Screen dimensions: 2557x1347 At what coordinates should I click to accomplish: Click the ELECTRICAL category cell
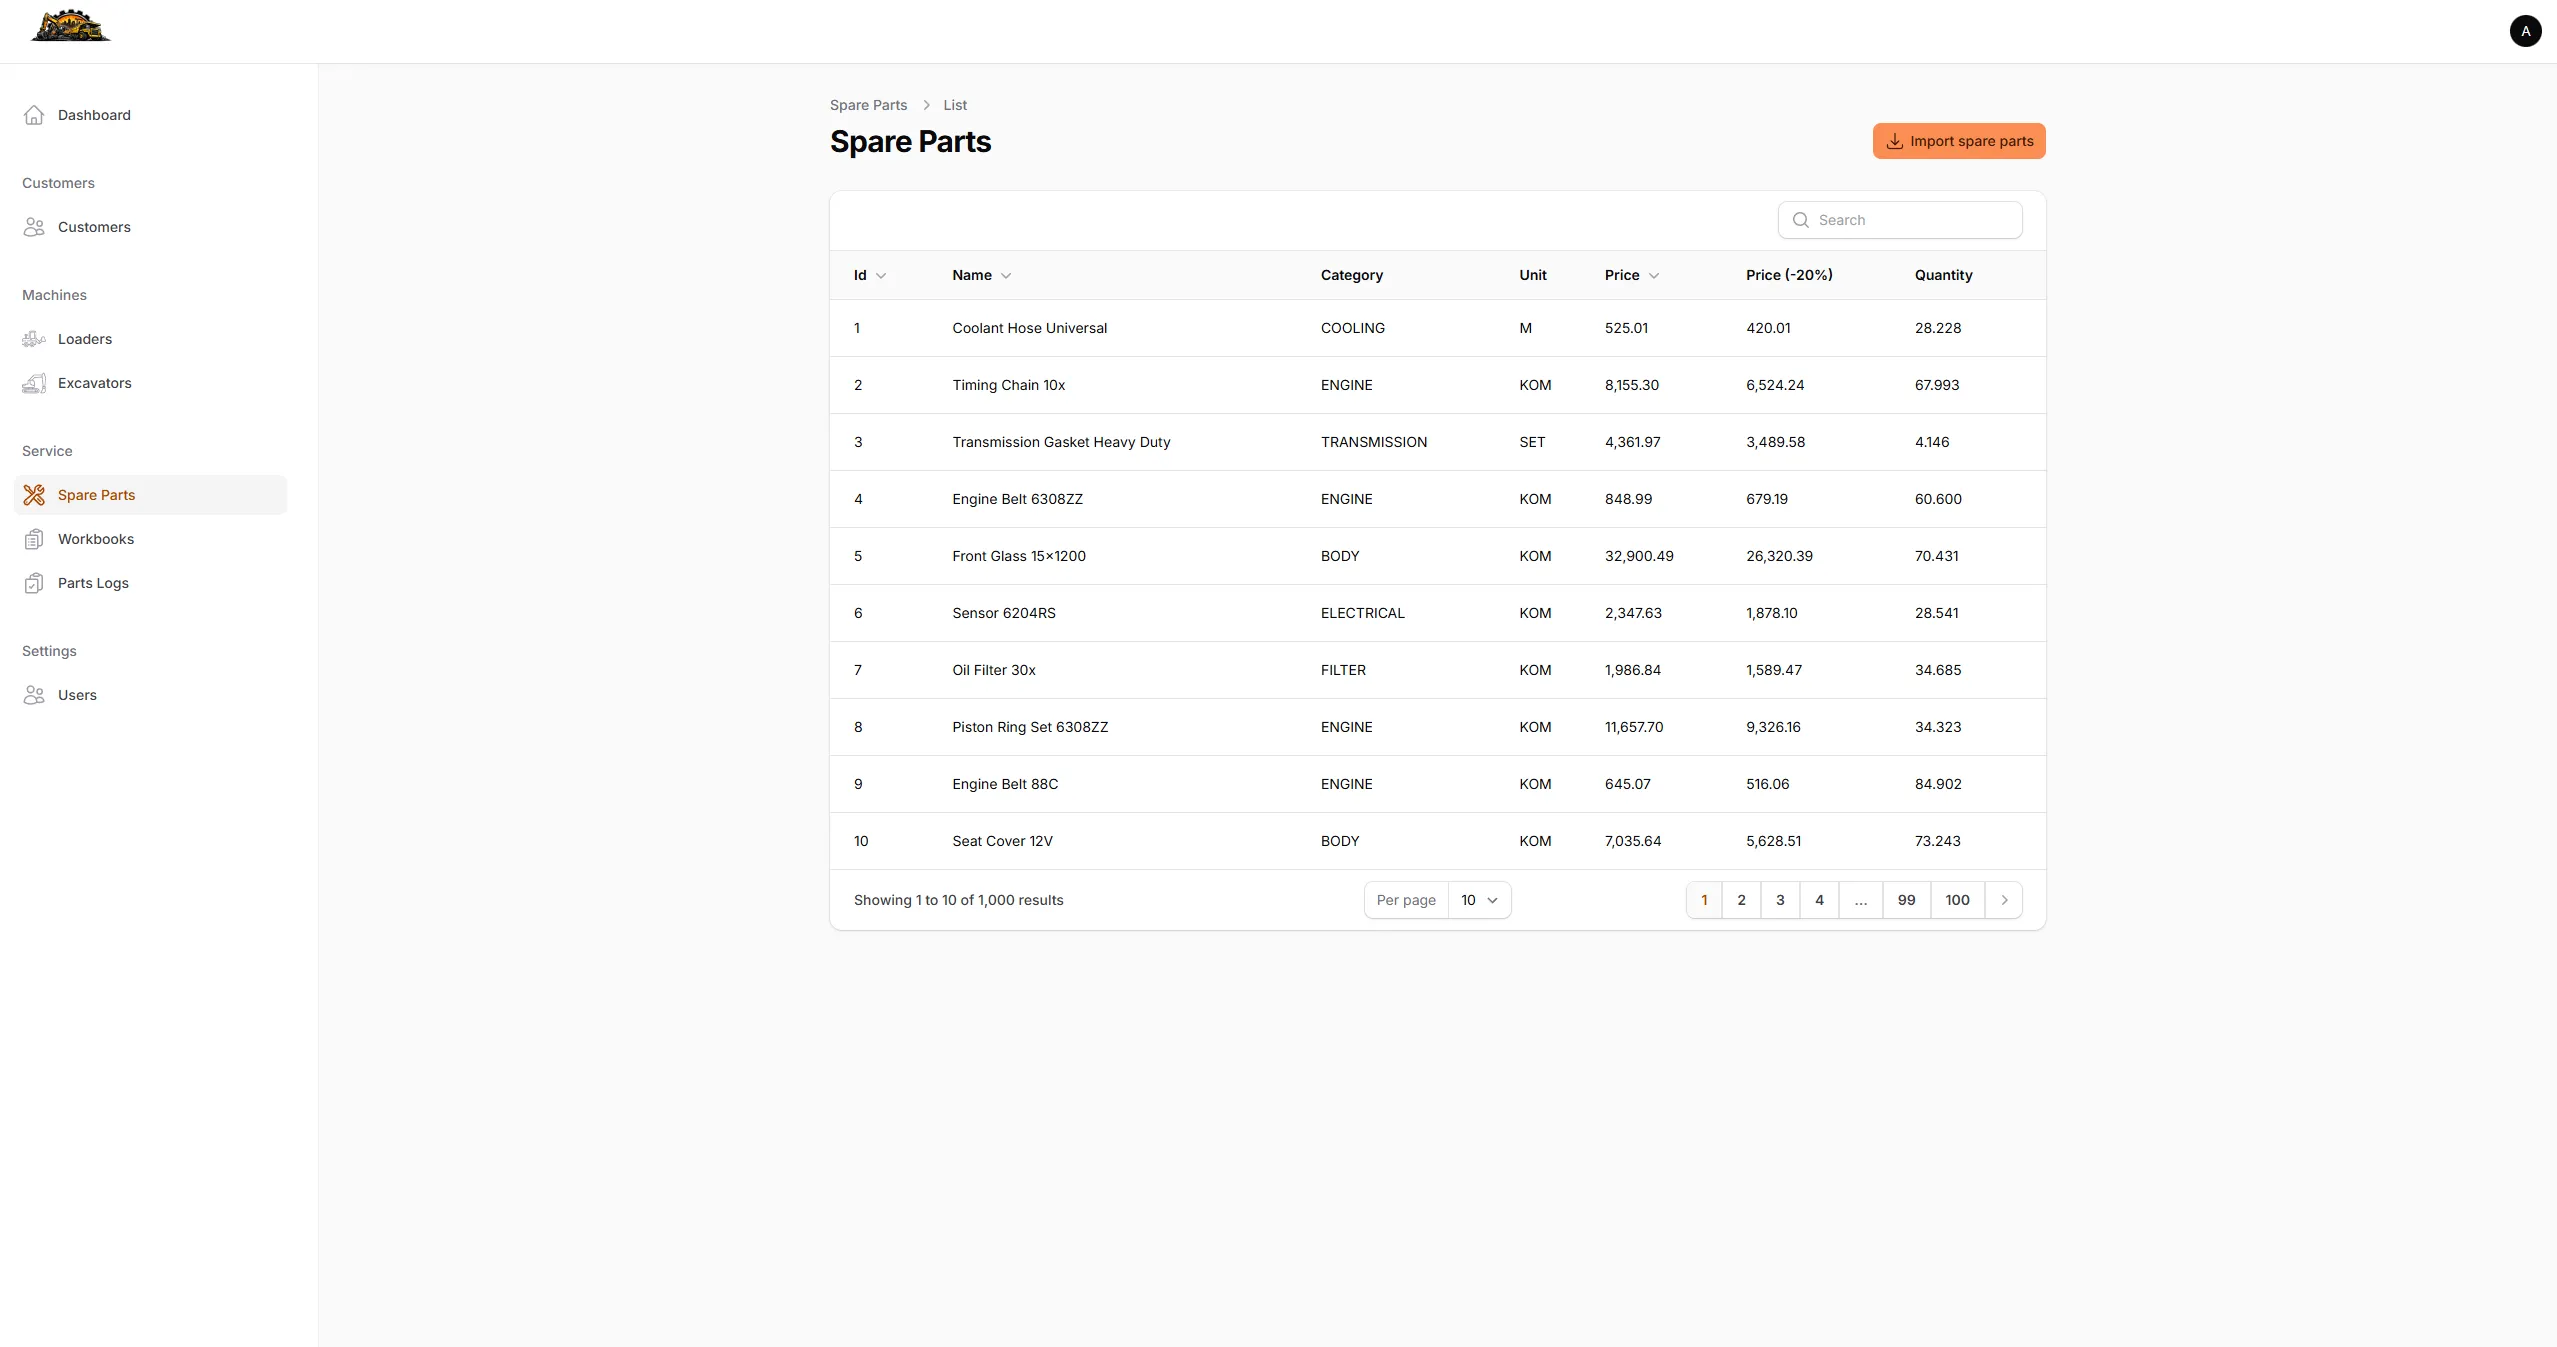[1362, 613]
